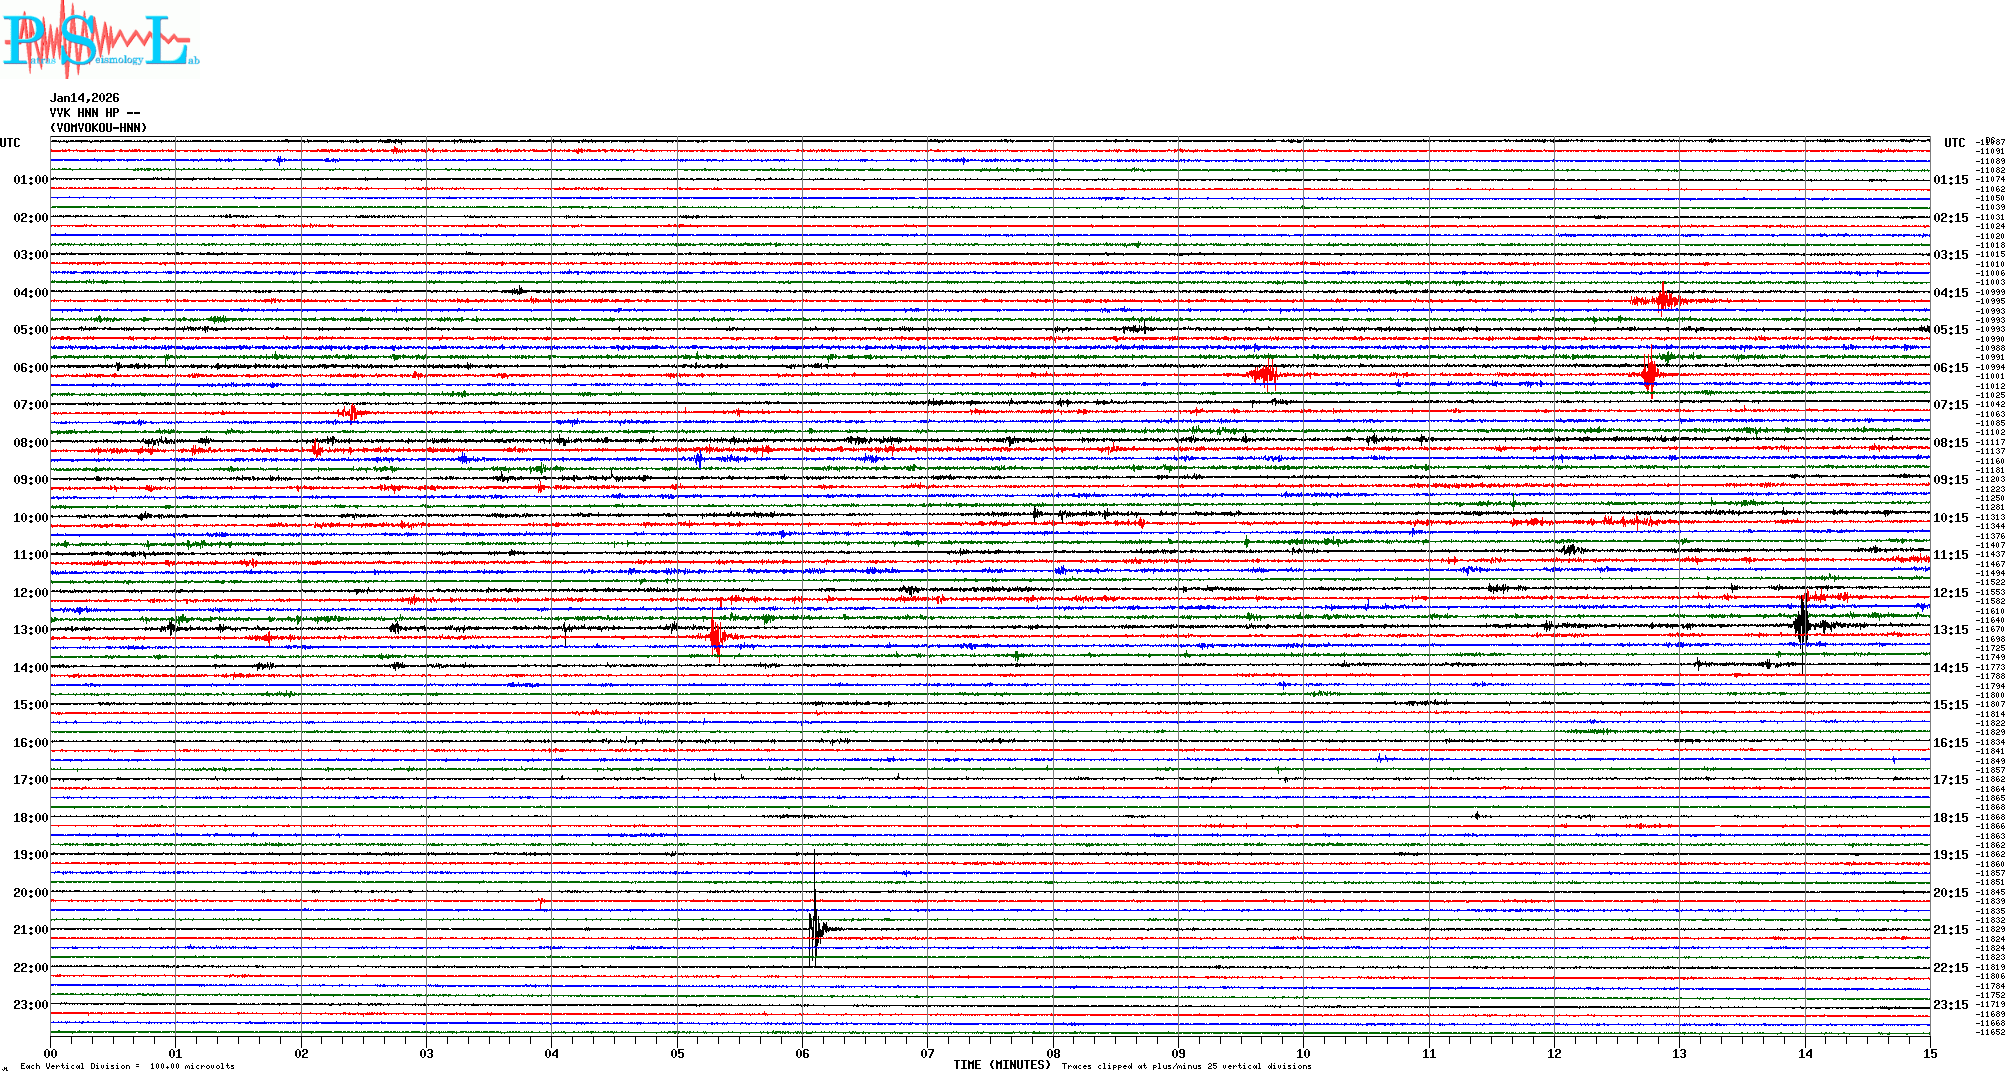
Task: Click the (VOMVOKOU-HNN) station name
Action: coord(98,128)
